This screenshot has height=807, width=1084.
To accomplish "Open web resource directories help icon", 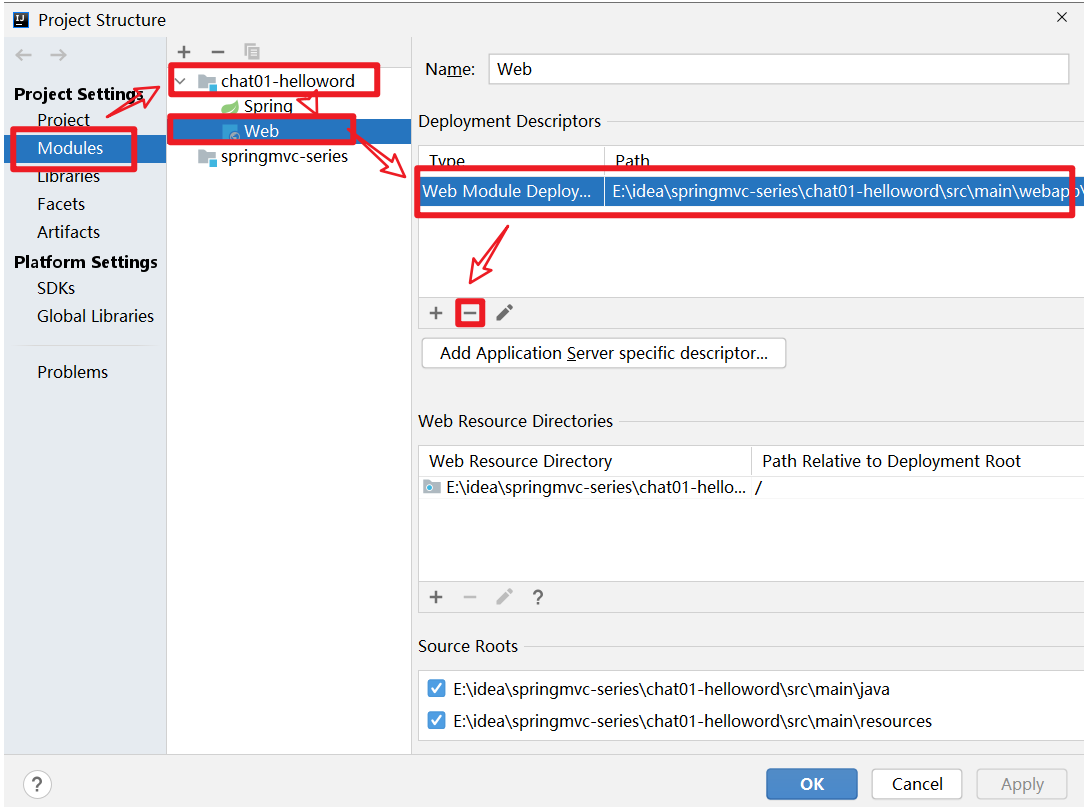I will [538, 597].
